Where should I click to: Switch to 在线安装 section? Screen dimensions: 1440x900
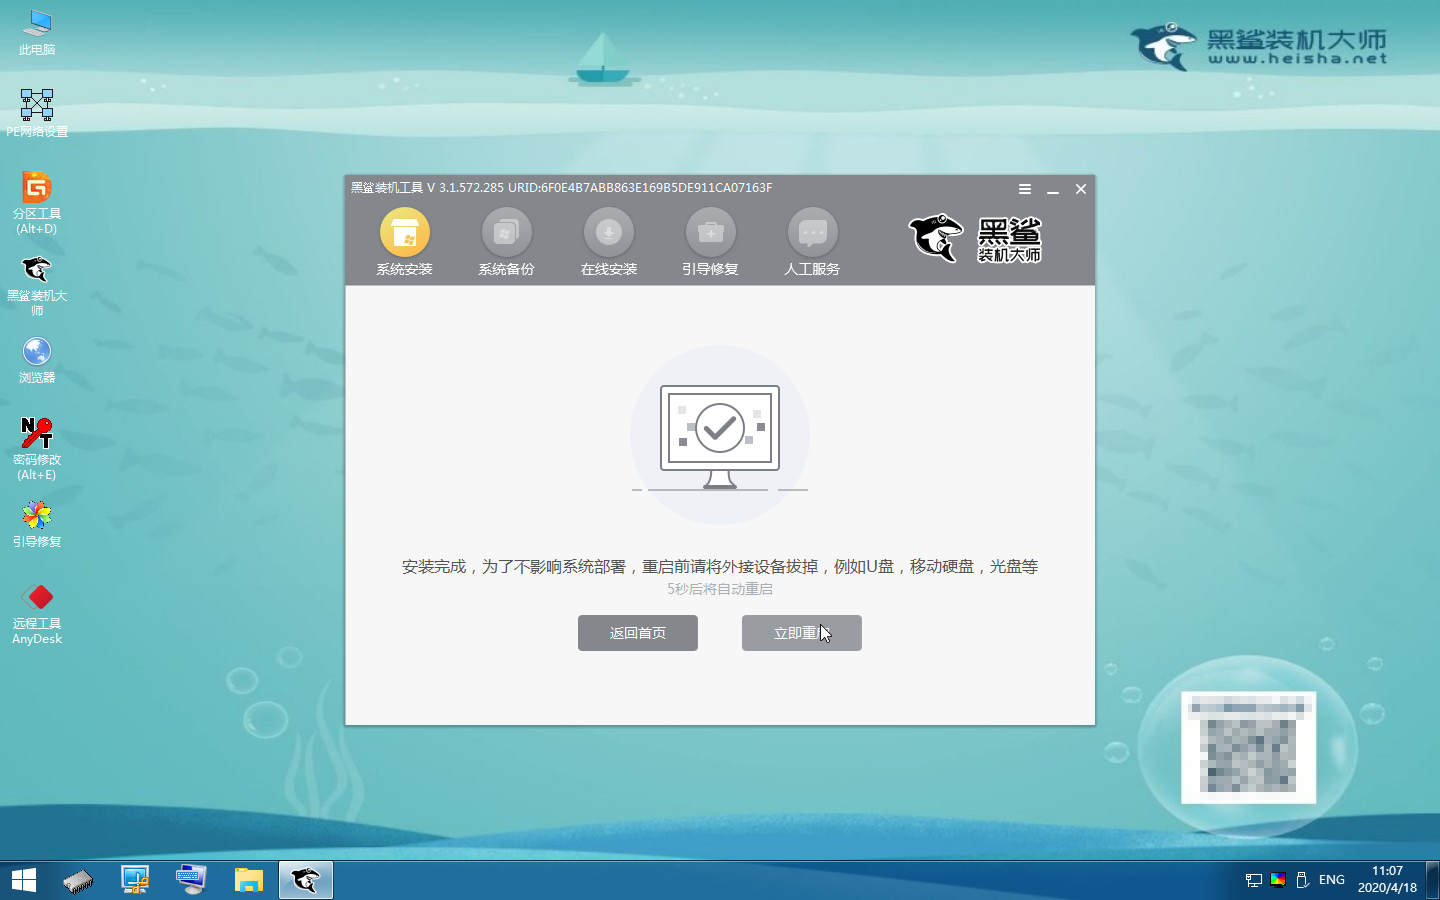click(608, 242)
